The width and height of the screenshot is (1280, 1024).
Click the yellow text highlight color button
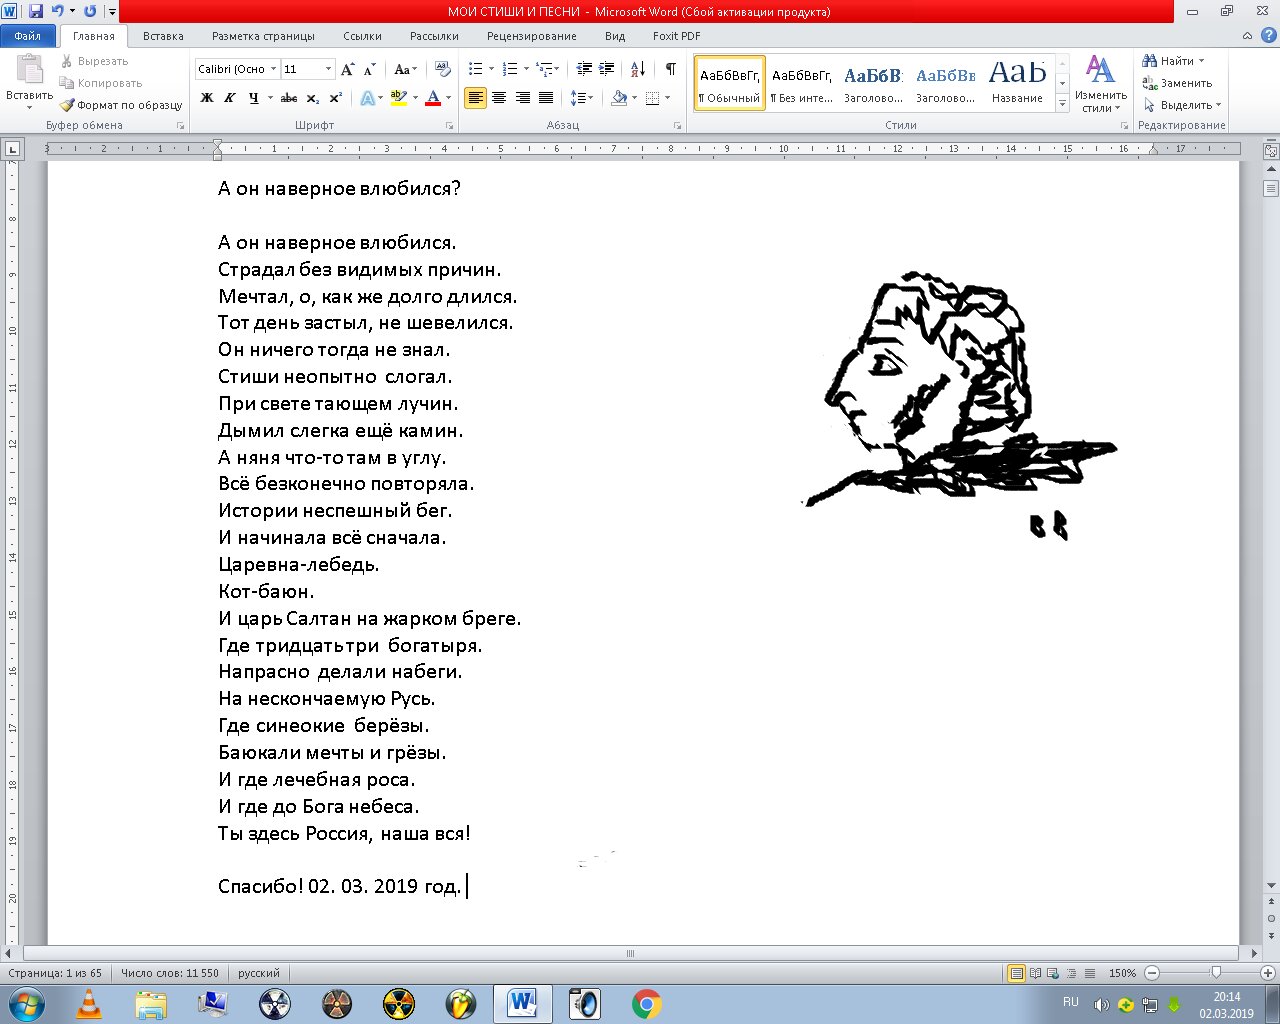click(x=398, y=98)
